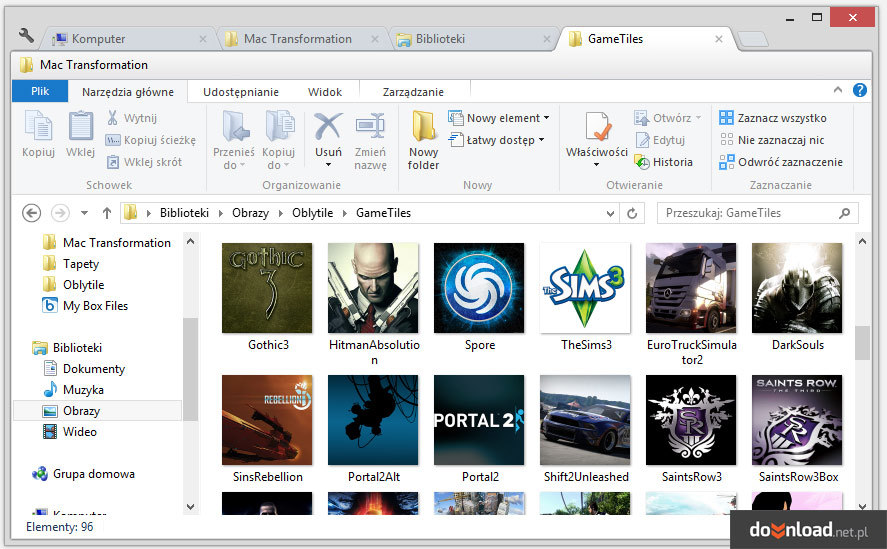Click Obrazy in the address breadcrumb

coord(251,213)
